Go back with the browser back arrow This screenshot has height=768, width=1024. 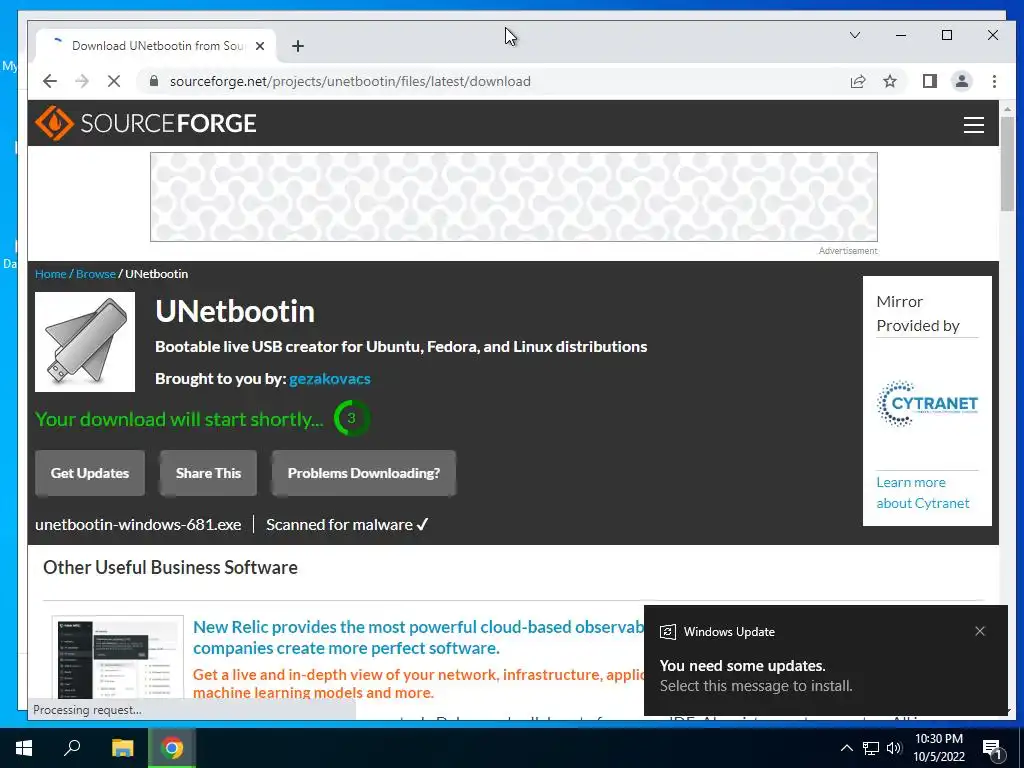tap(50, 82)
